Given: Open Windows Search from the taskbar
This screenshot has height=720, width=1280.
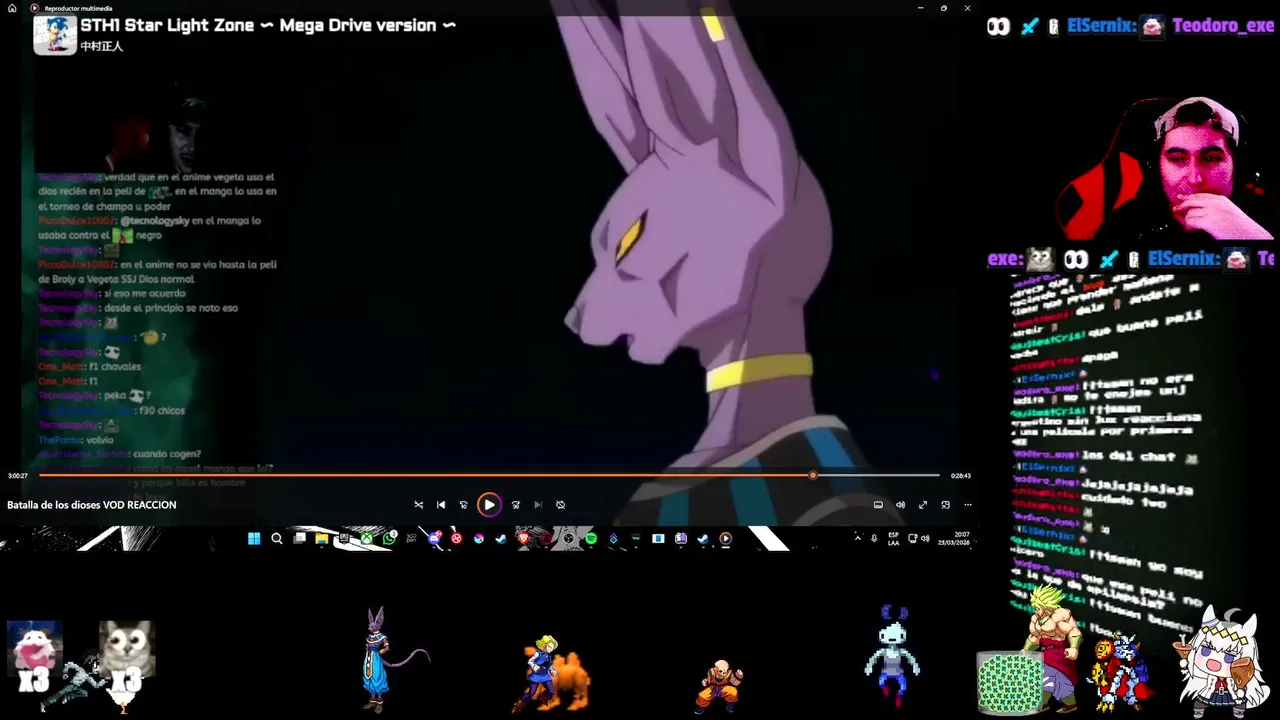Looking at the screenshot, I should tap(277, 538).
